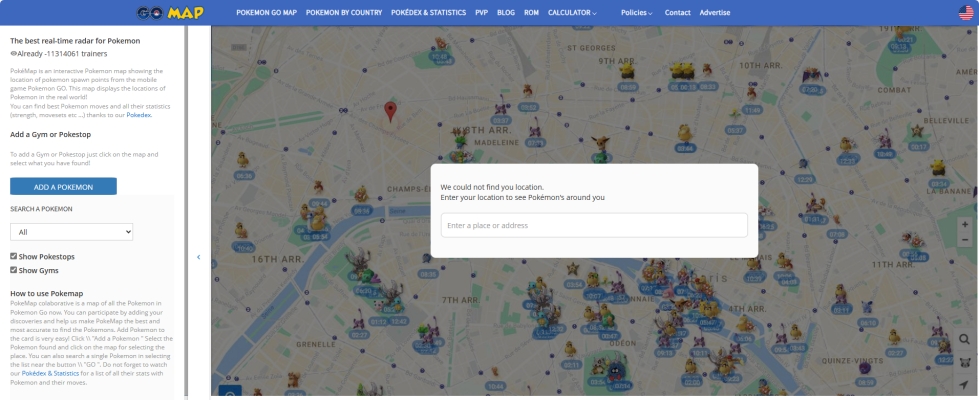
Task: Click the sidebar vertical scrollbar
Action: [185, 211]
